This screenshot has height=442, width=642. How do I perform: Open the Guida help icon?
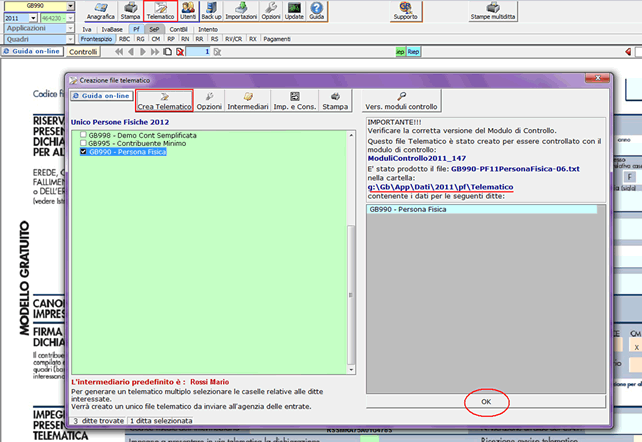pos(316,11)
